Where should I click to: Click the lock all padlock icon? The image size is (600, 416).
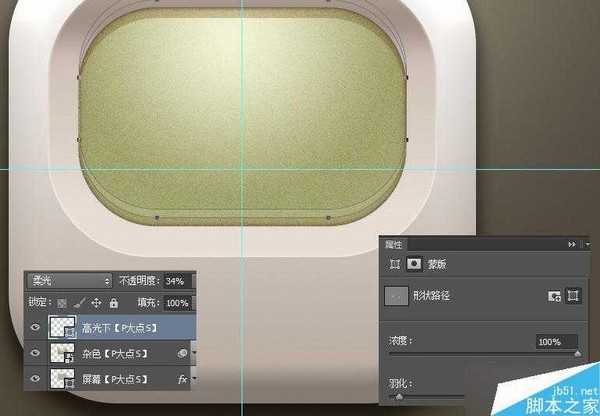coord(113,302)
